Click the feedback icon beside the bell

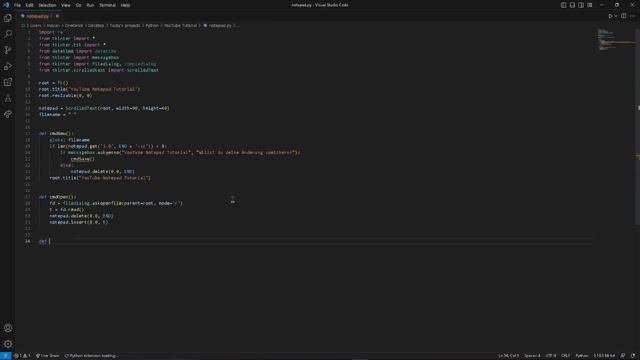[623, 356]
